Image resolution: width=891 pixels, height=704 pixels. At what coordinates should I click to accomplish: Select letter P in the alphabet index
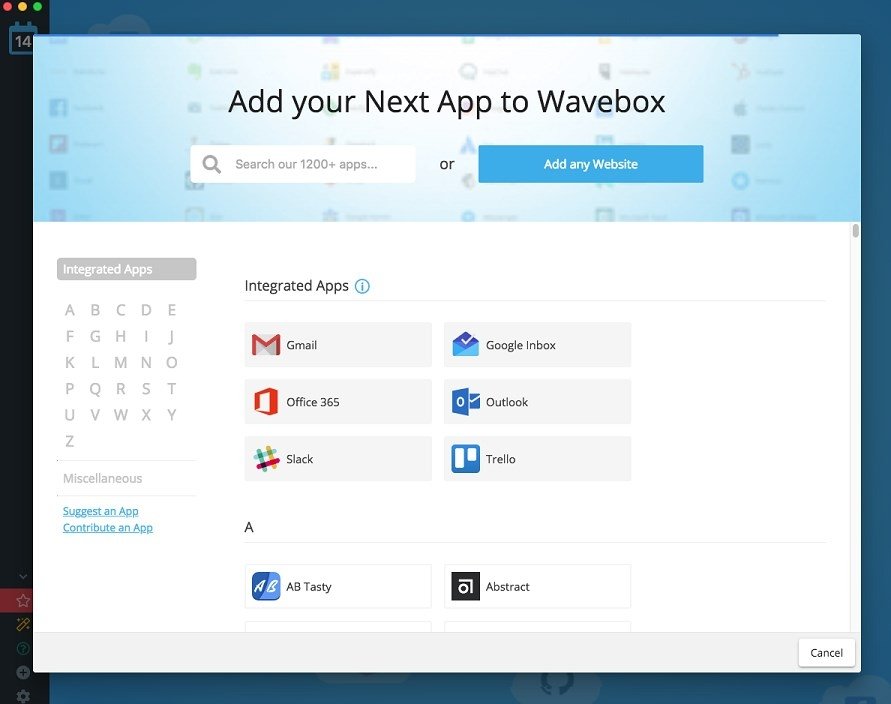(70, 389)
